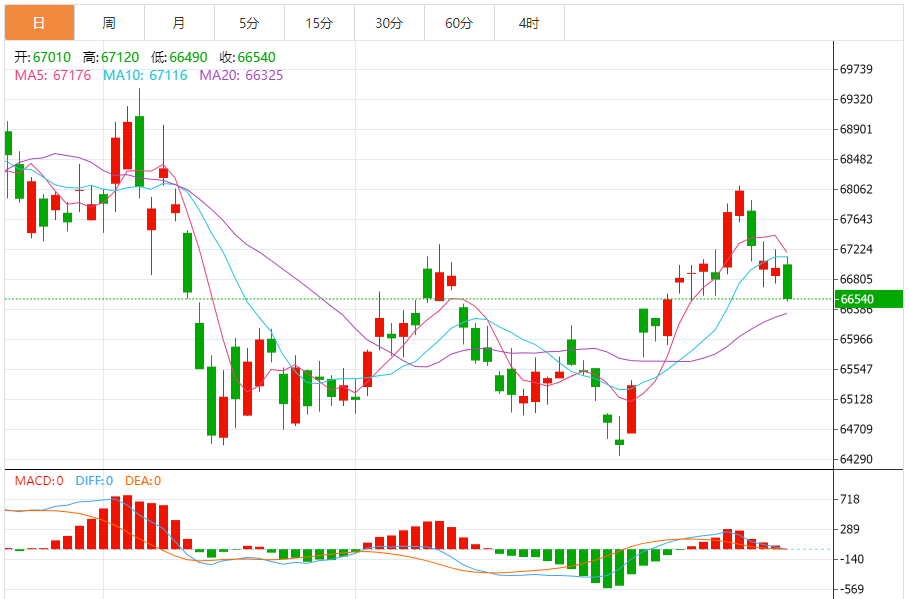Image resolution: width=909 pixels, height=599 pixels.
Task: Open the 30分 interval tab
Action: (x=389, y=23)
